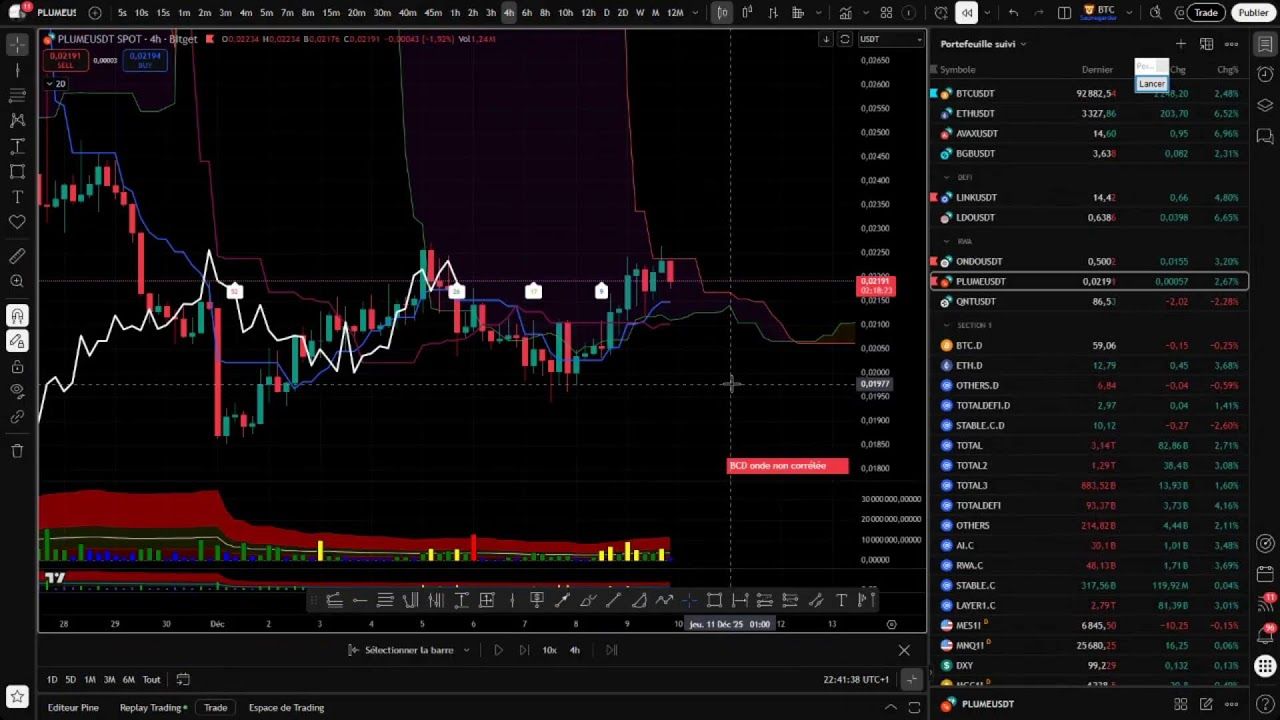Add a symbol with the watchlist plus icon
1280x720 pixels.
point(1180,44)
